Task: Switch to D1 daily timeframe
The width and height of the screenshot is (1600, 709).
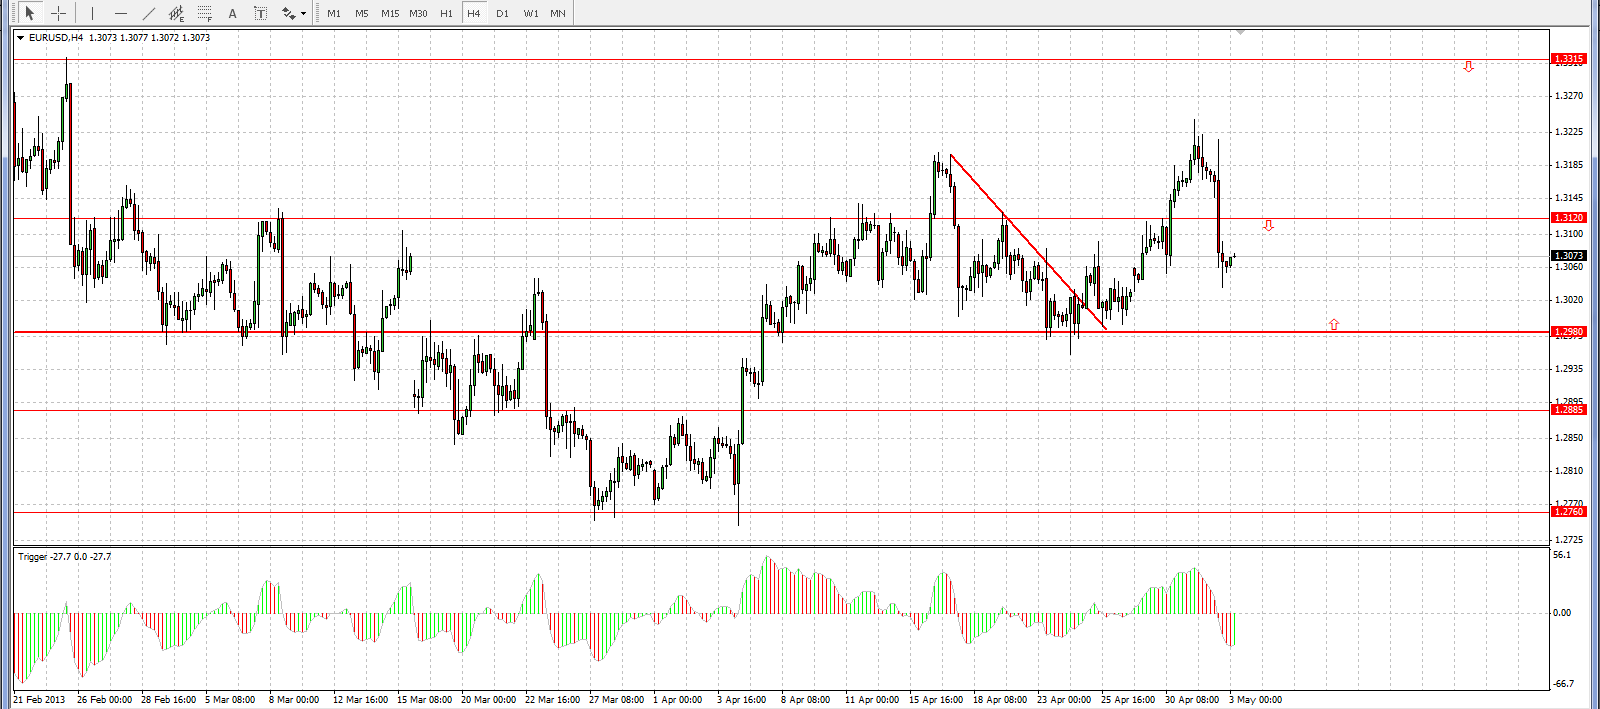Action: (502, 13)
